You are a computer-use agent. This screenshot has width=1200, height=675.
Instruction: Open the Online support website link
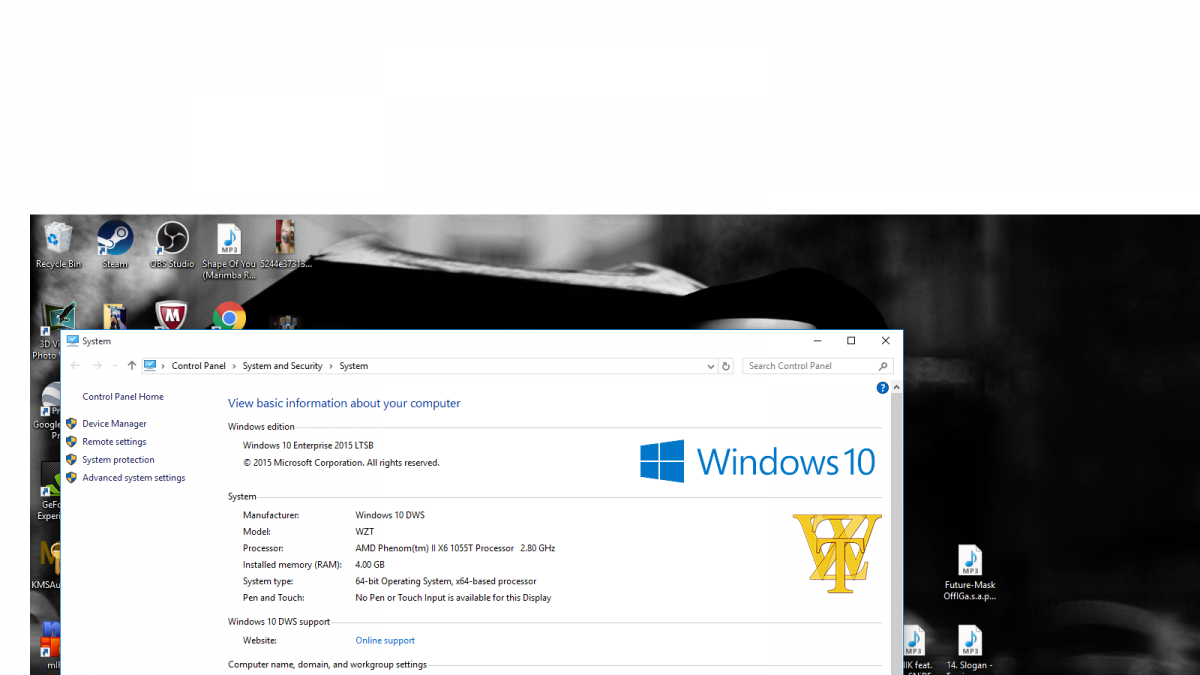click(x=385, y=641)
